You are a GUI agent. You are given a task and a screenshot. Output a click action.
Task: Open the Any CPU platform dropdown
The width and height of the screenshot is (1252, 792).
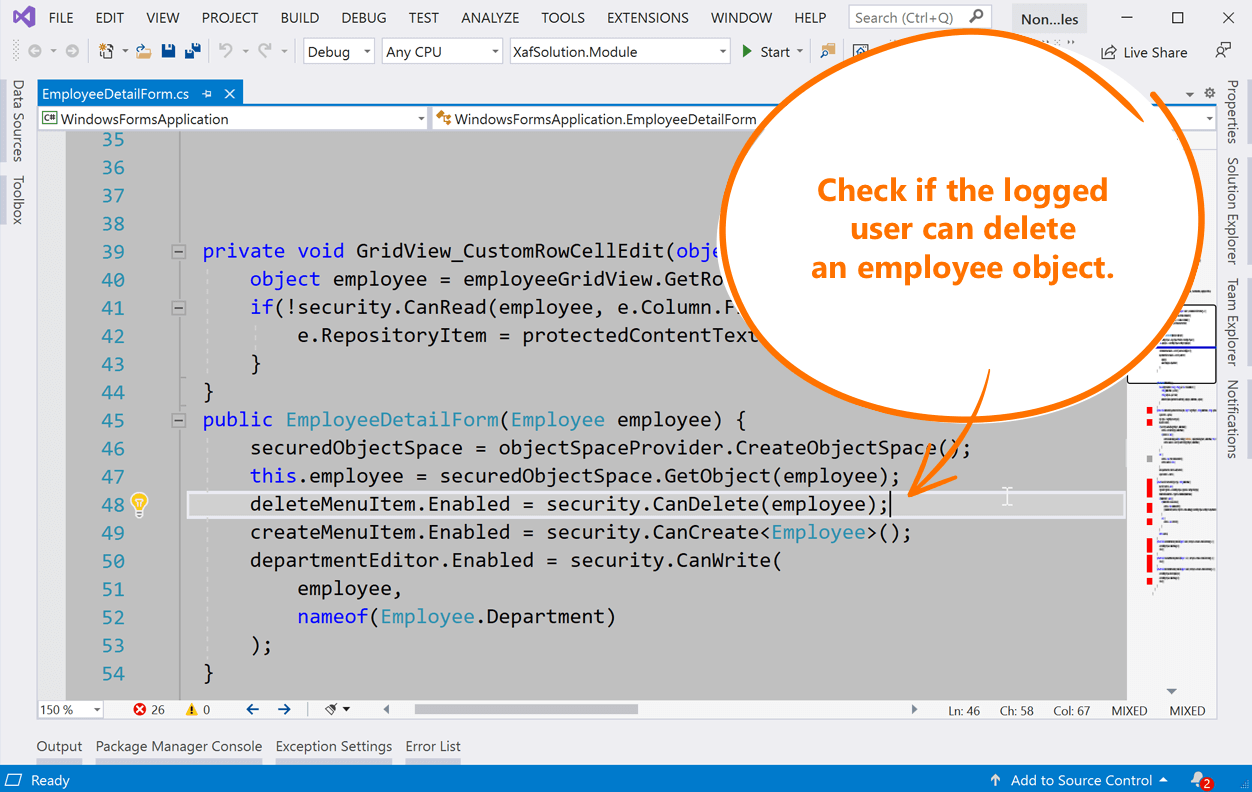click(x=441, y=51)
